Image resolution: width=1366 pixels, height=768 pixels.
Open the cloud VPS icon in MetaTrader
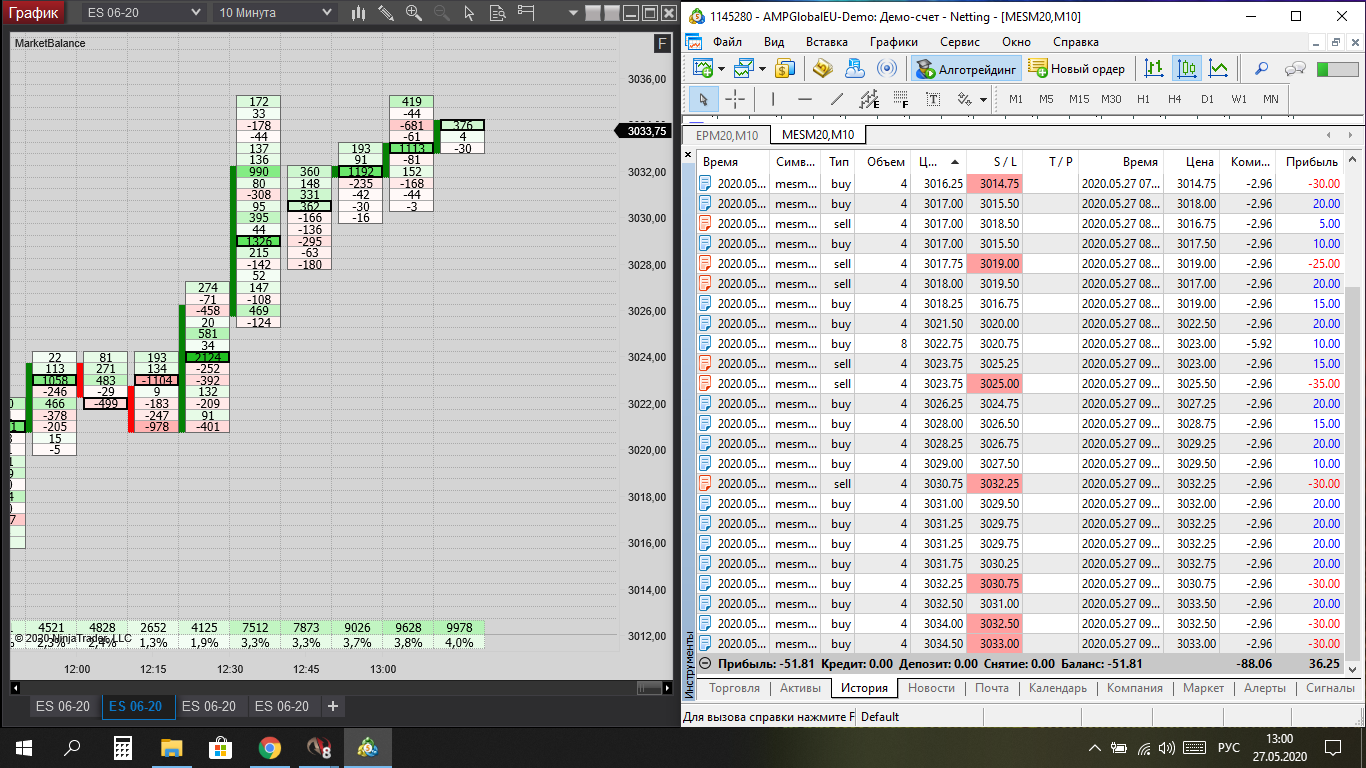[x=854, y=68]
